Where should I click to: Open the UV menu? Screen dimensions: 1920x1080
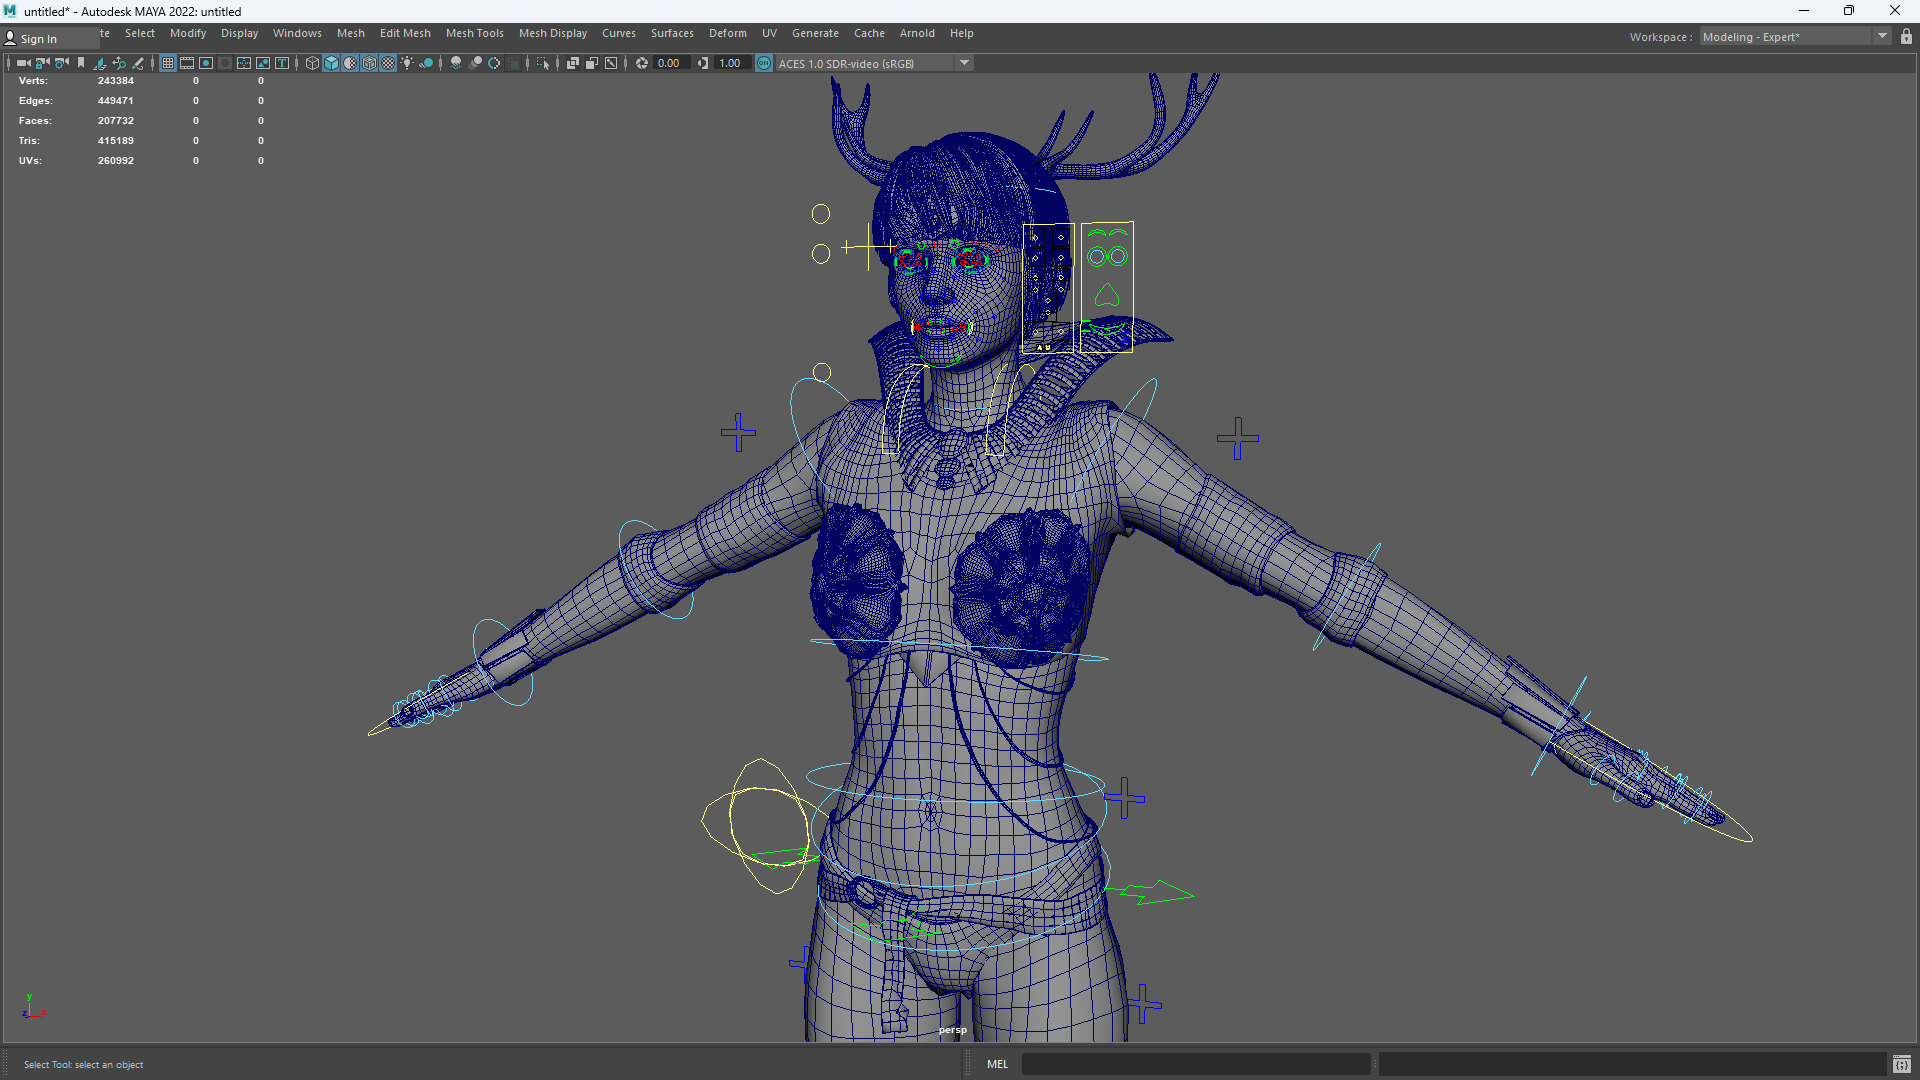[x=769, y=33]
